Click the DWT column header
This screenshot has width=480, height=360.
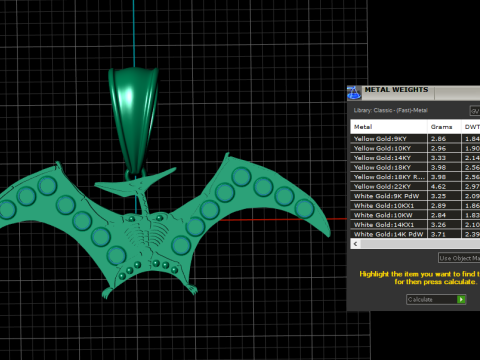pyautogui.click(x=471, y=127)
